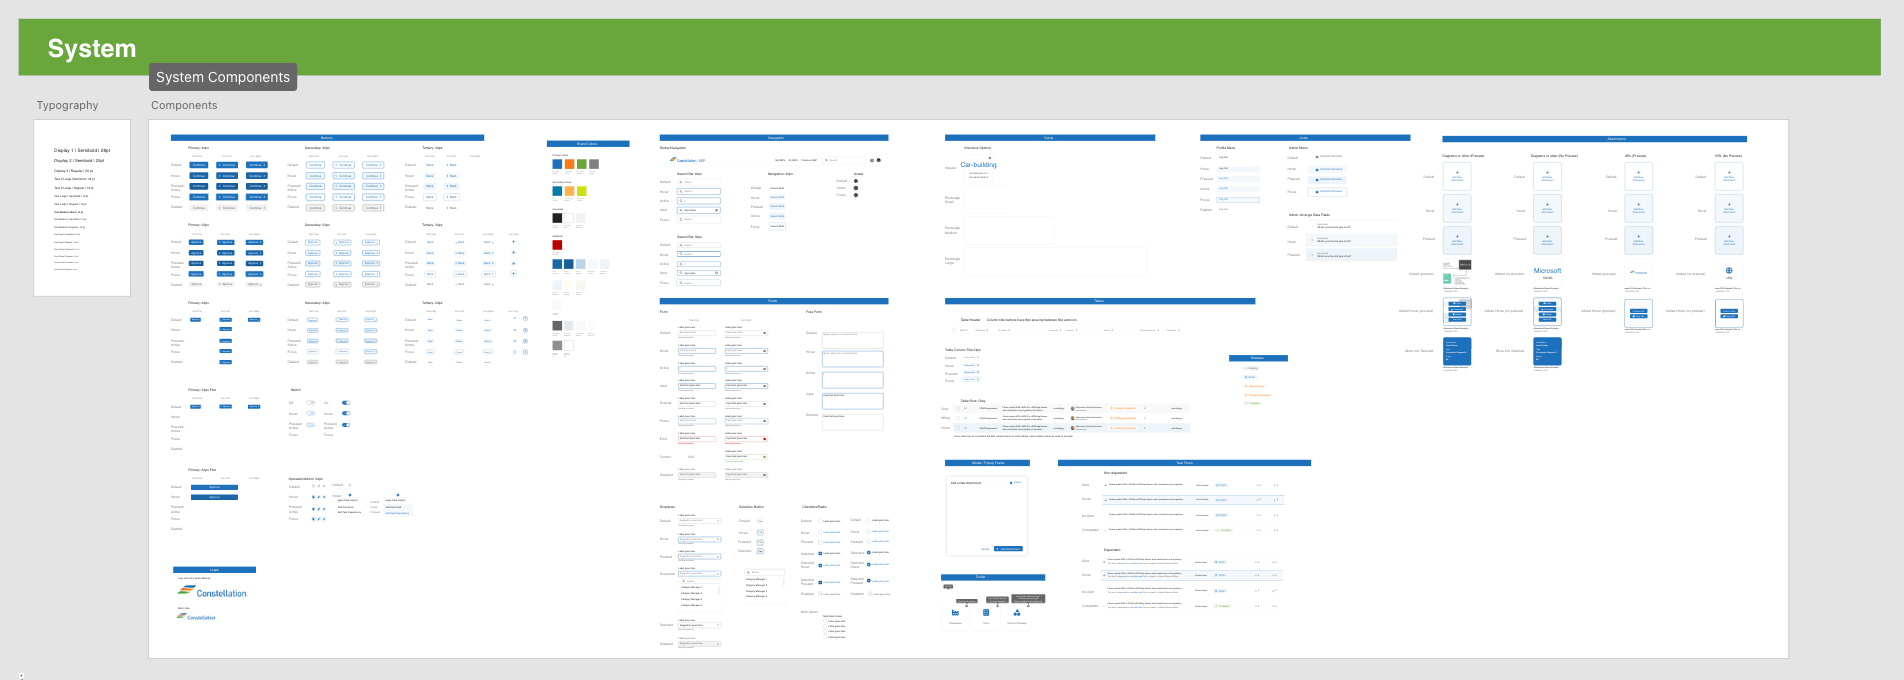Open the Typography frame thumbnail
Viewport: 1904px width, 680px height.
tap(82, 208)
